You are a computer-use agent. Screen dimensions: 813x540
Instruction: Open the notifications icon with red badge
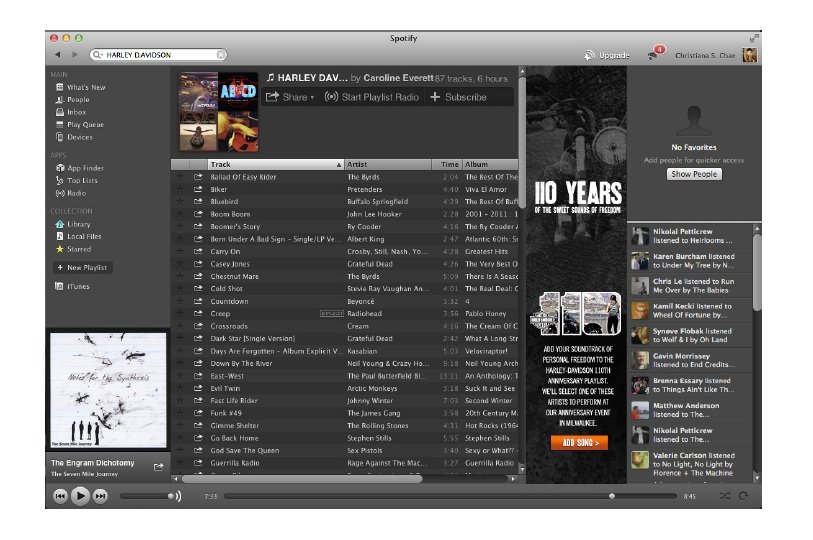coord(656,54)
